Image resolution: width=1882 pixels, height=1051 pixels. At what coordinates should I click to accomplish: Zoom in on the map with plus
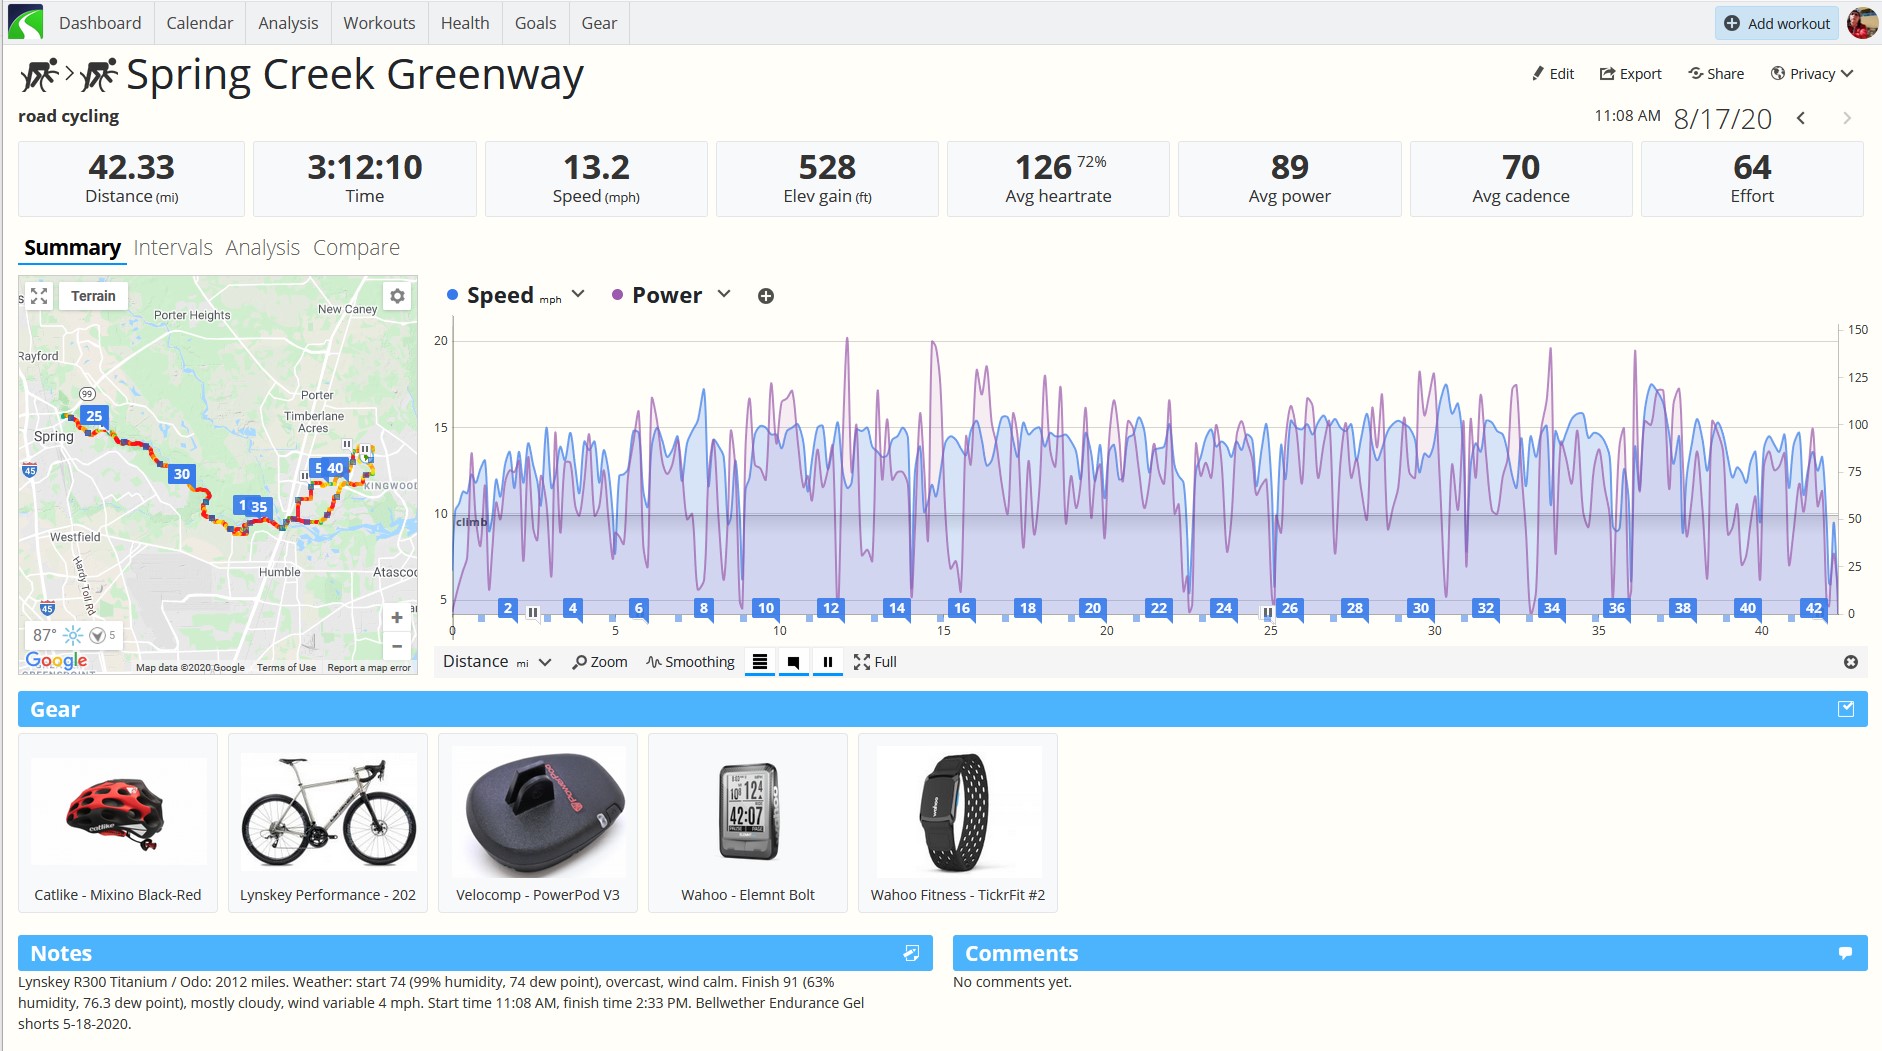click(x=397, y=618)
